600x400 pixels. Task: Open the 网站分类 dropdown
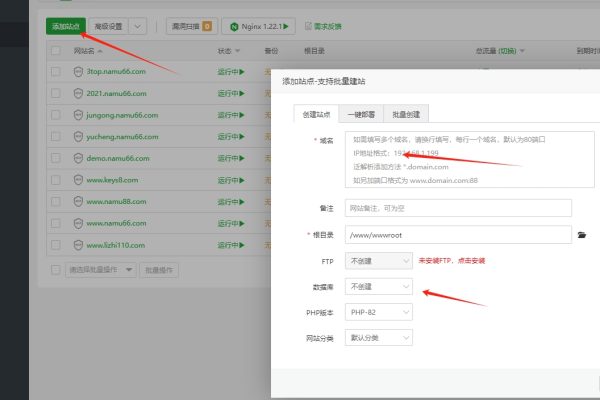(379, 338)
